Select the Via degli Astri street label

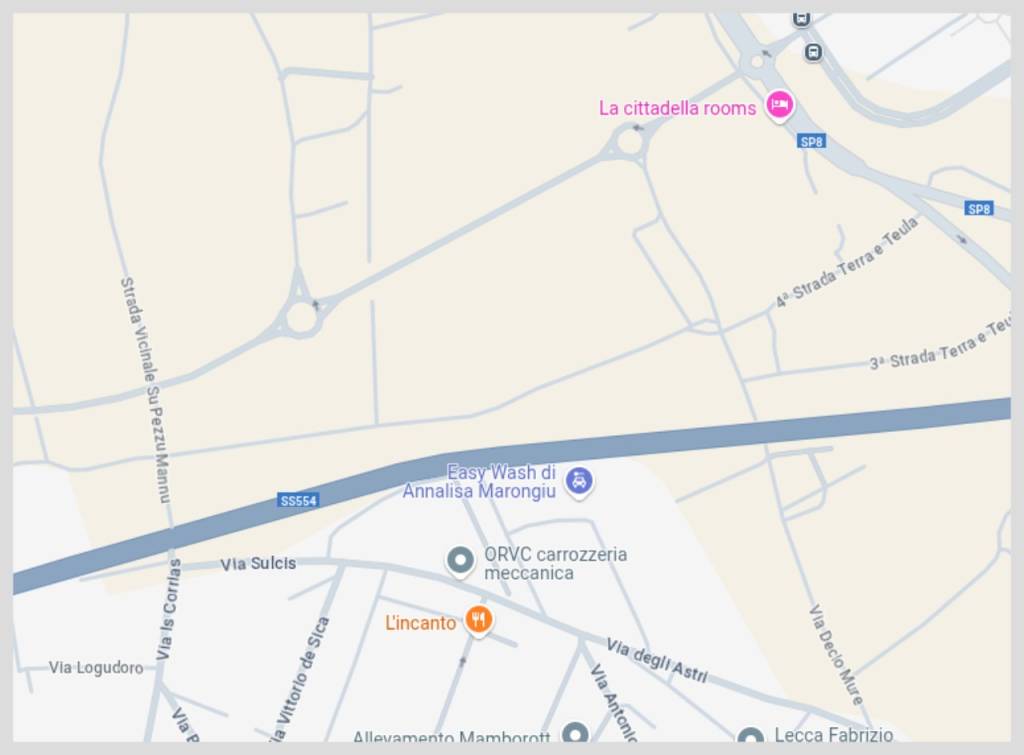click(x=657, y=660)
